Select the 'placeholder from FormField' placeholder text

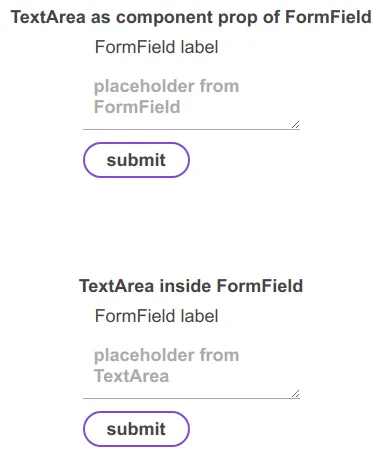coord(166,97)
